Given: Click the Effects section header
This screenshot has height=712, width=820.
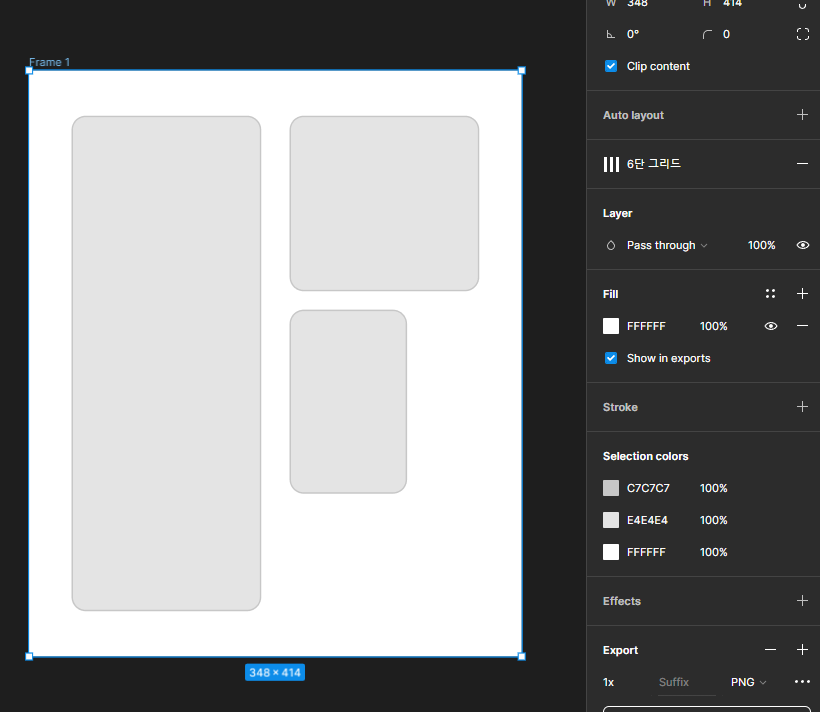Looking at the screenshot, I should pos(622,601).
